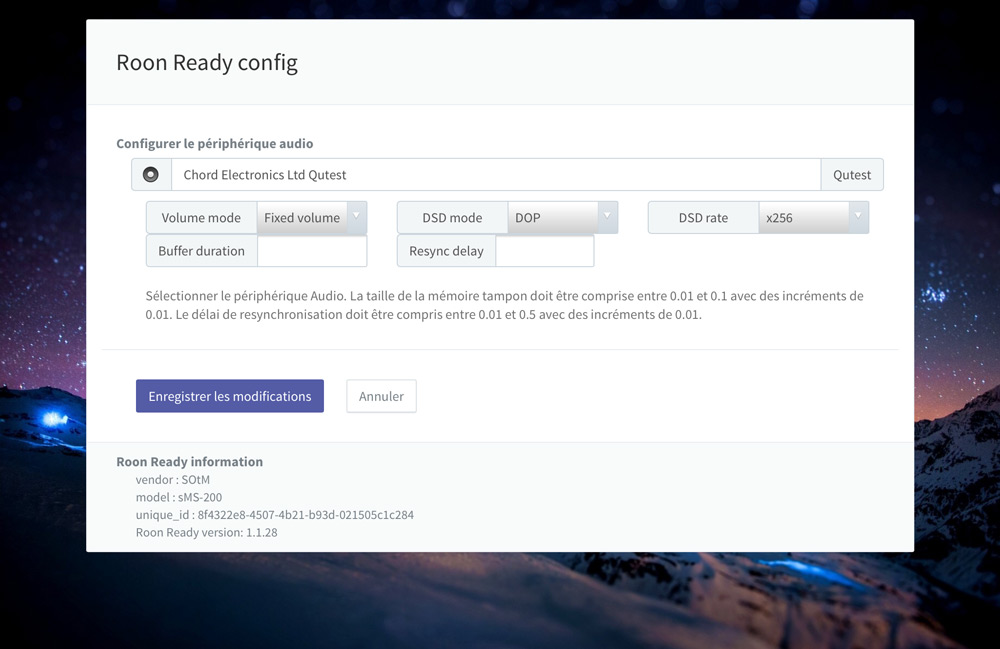Screen dimensions: 1000x649
Task: Click the help text about mémoire tampon
Action: click(x=504, y=305)
